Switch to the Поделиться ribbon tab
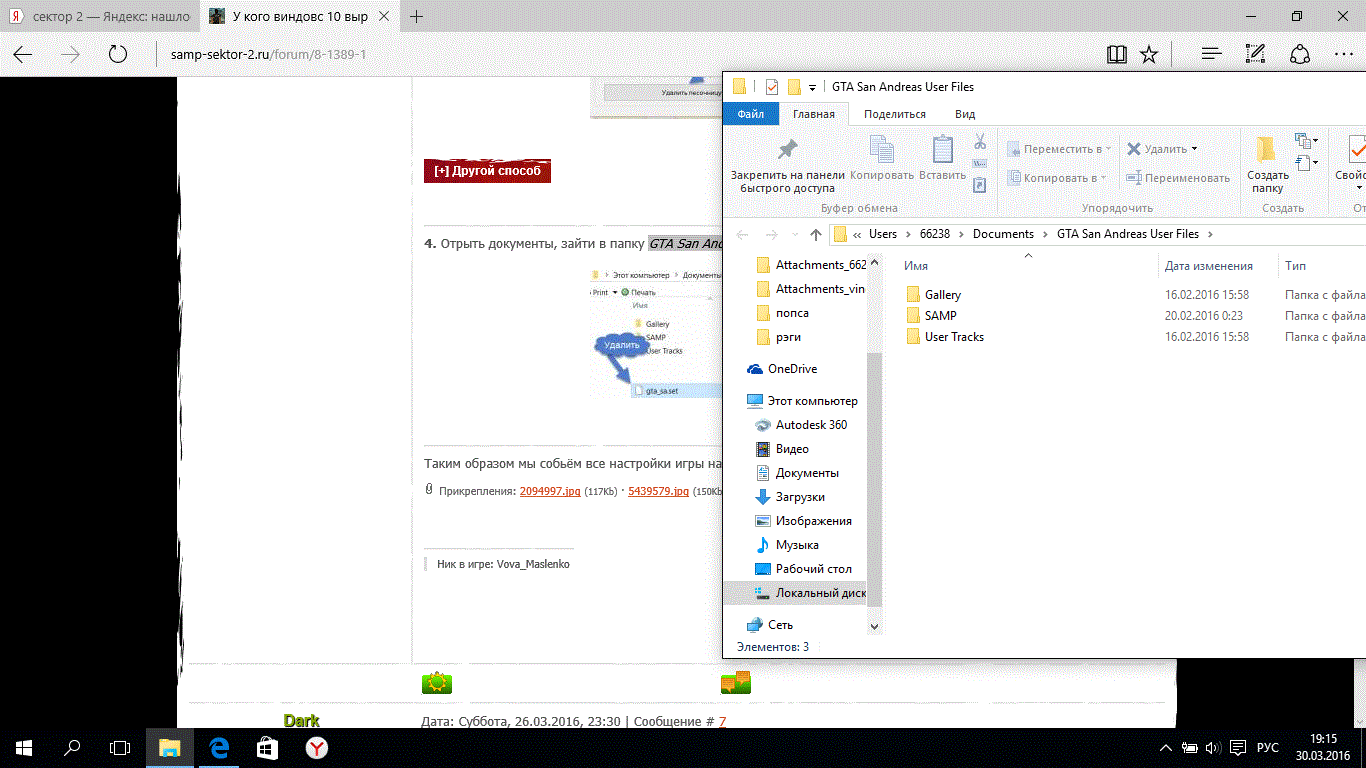The image size is (1366, 768). point(895,114)
